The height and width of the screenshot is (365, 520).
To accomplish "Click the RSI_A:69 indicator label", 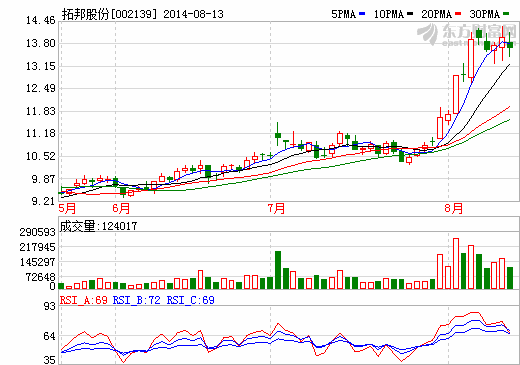I will [84, 300].
